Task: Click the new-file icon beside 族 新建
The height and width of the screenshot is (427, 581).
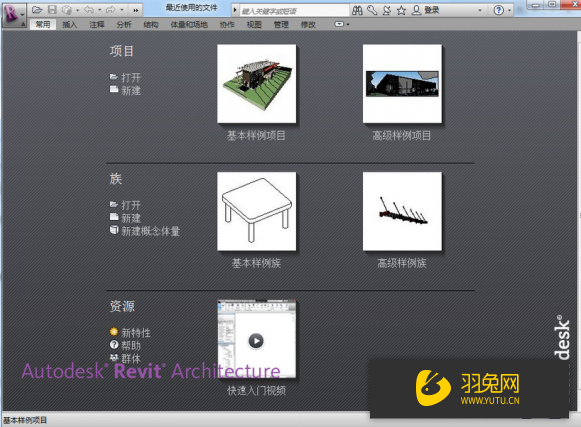Action: (x=114, y=217)
